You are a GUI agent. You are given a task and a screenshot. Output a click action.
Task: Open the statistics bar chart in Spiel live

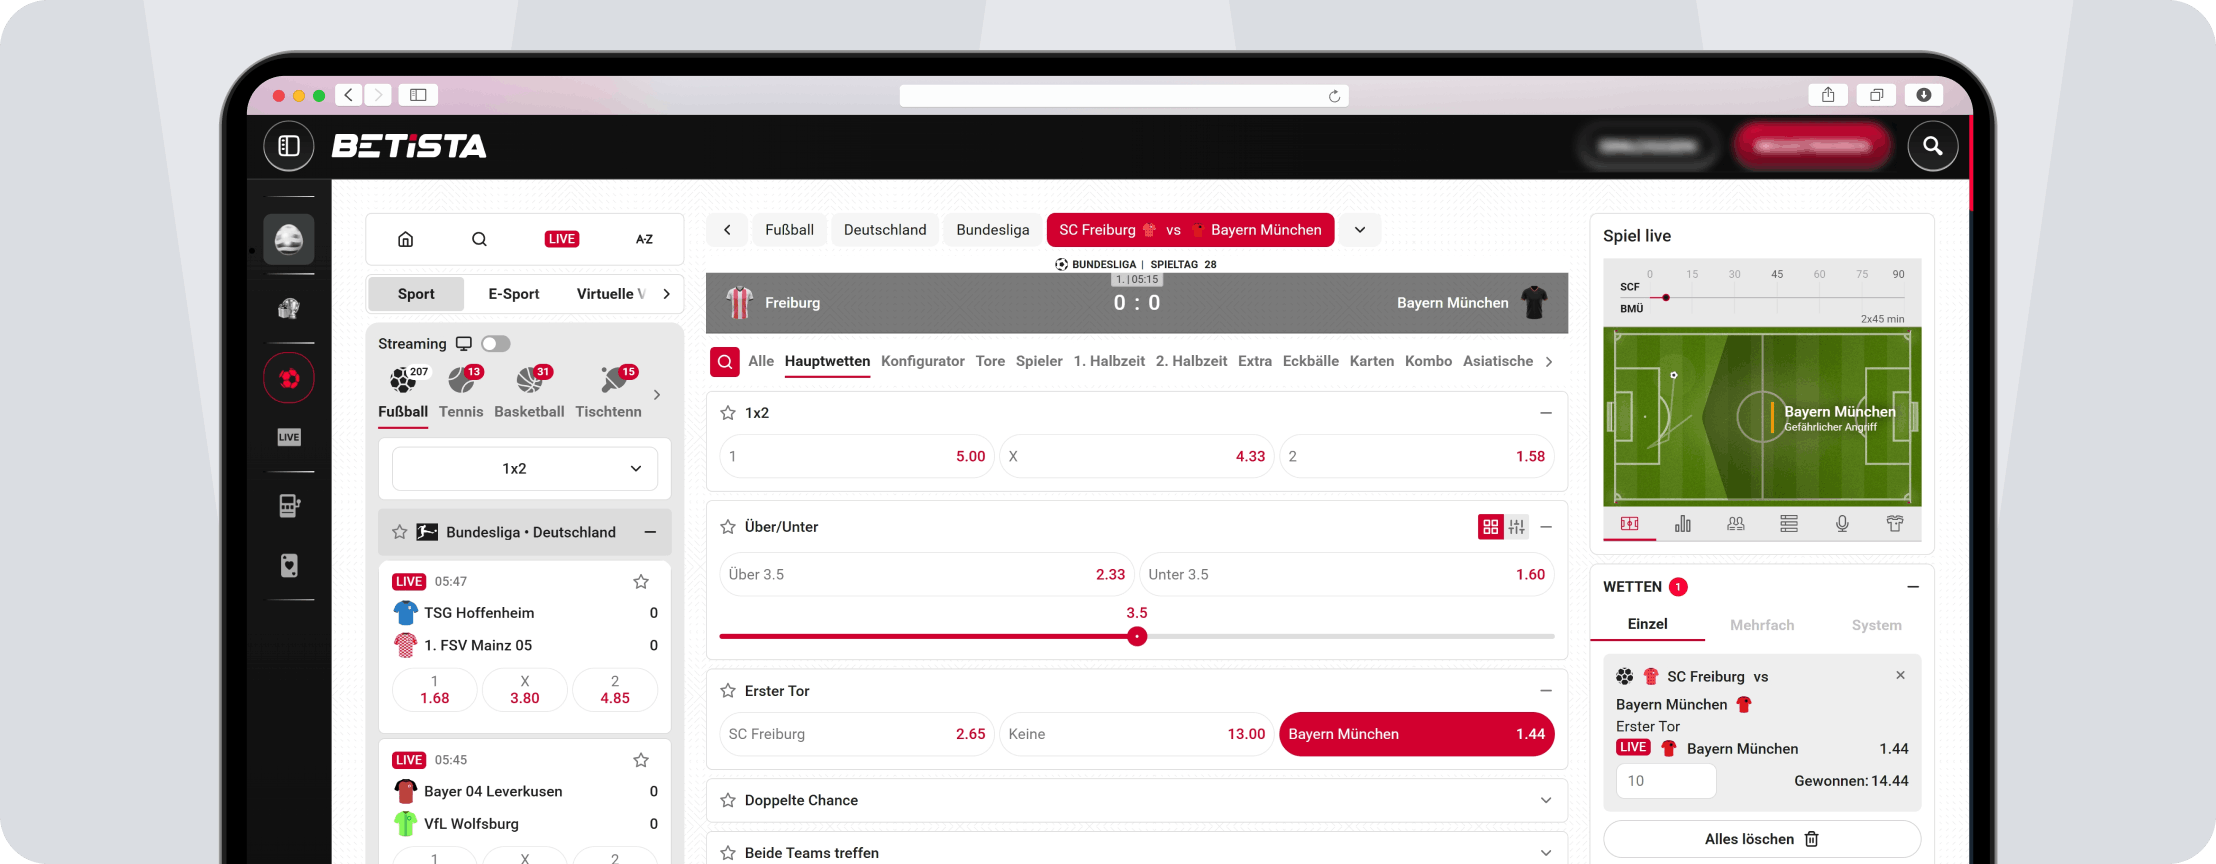click(1683, 524)
